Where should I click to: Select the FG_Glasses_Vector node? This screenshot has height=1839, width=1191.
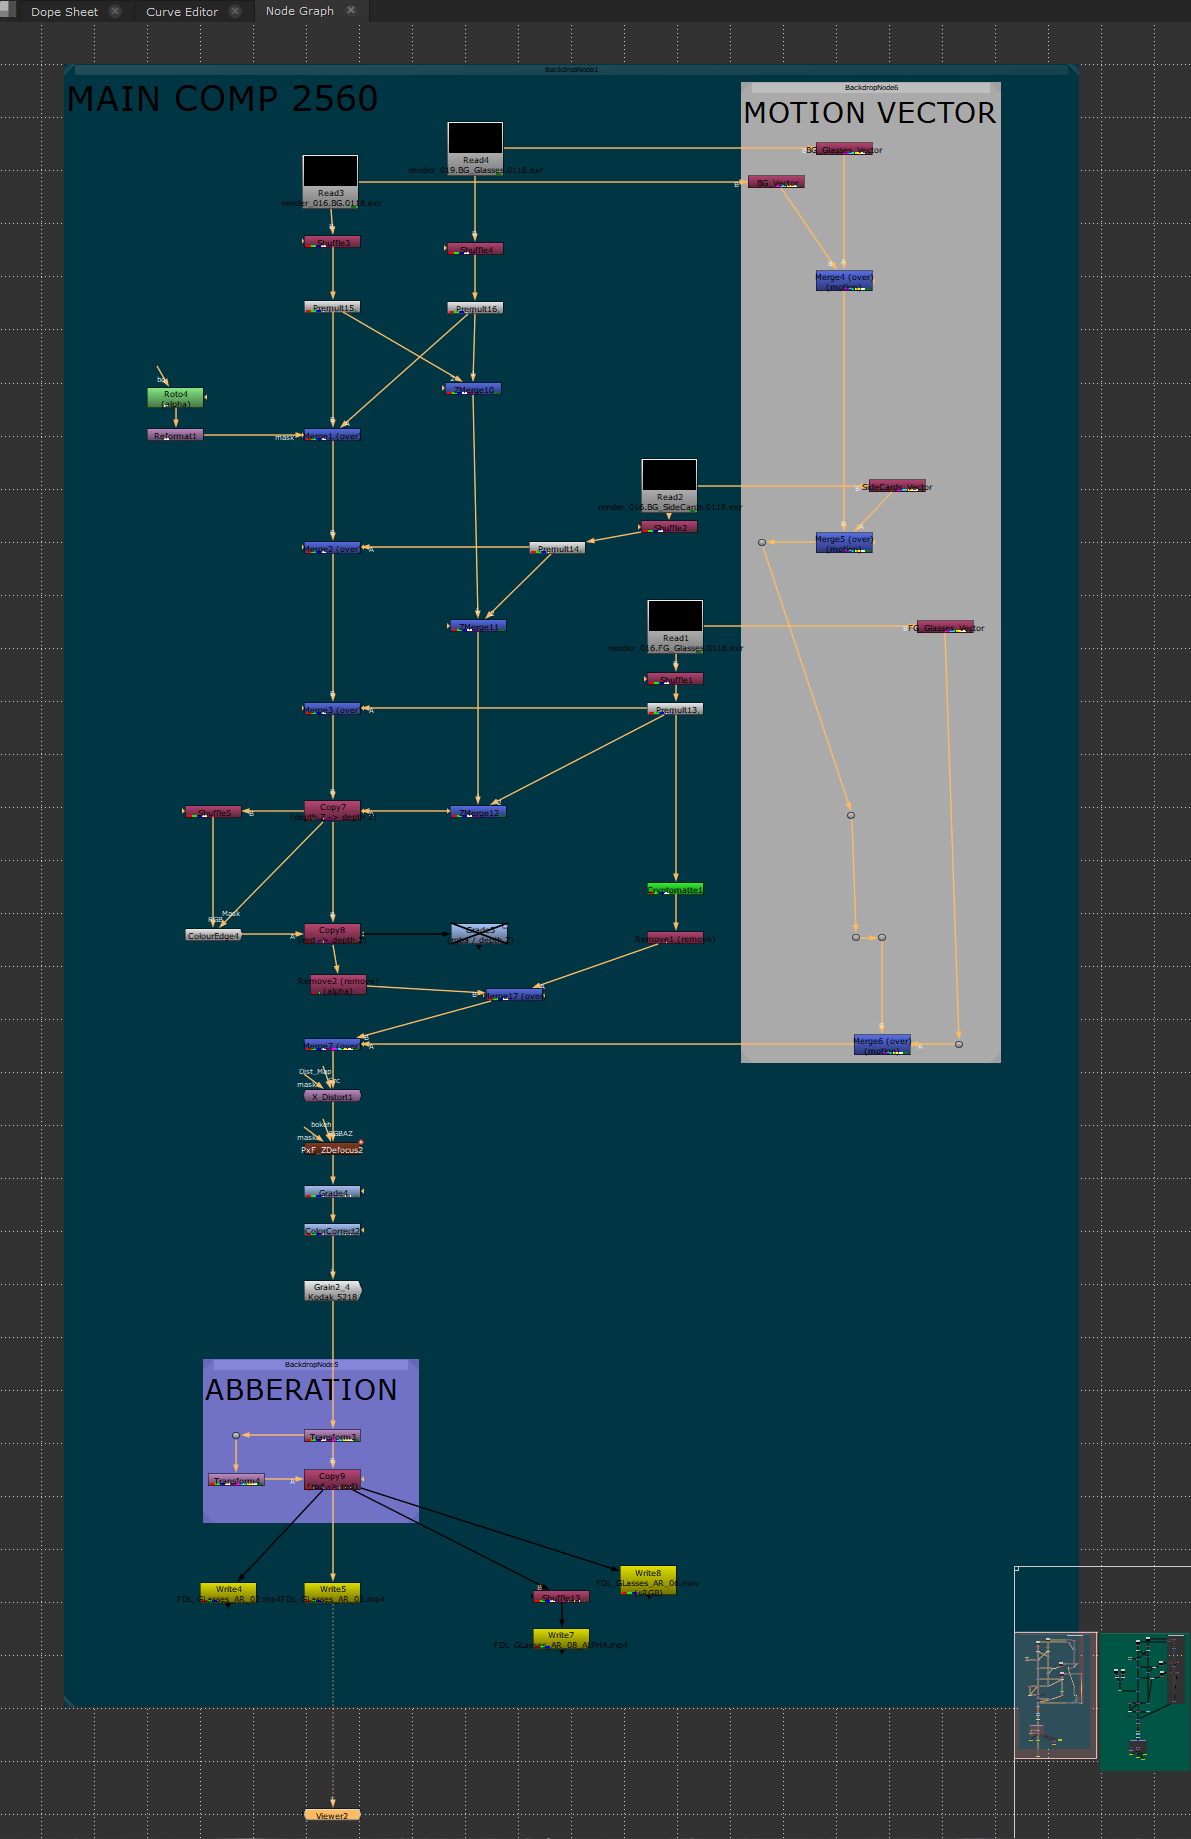pos(945,627)
